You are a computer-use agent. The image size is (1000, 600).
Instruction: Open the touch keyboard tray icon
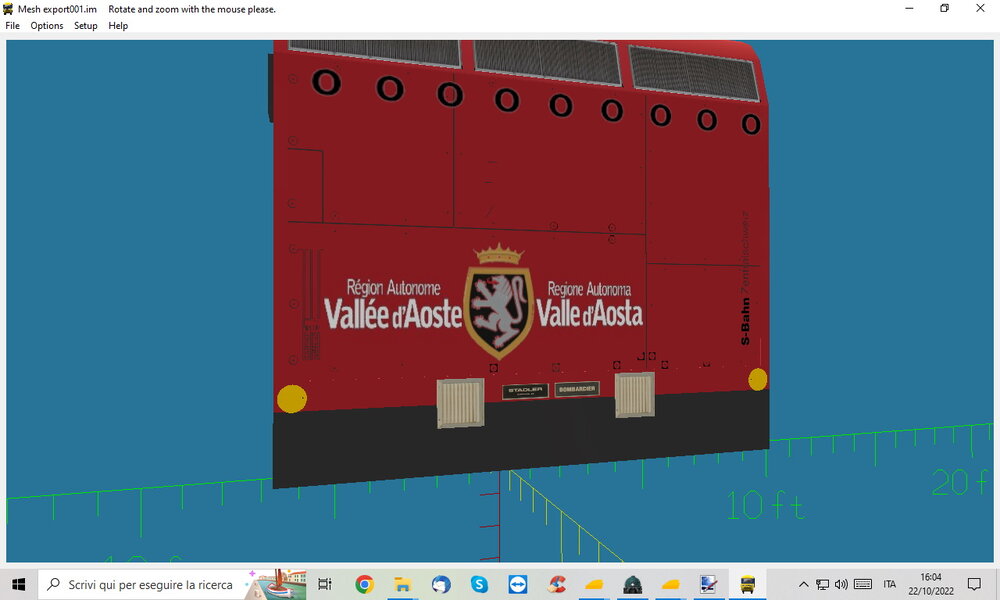[863, 584]
